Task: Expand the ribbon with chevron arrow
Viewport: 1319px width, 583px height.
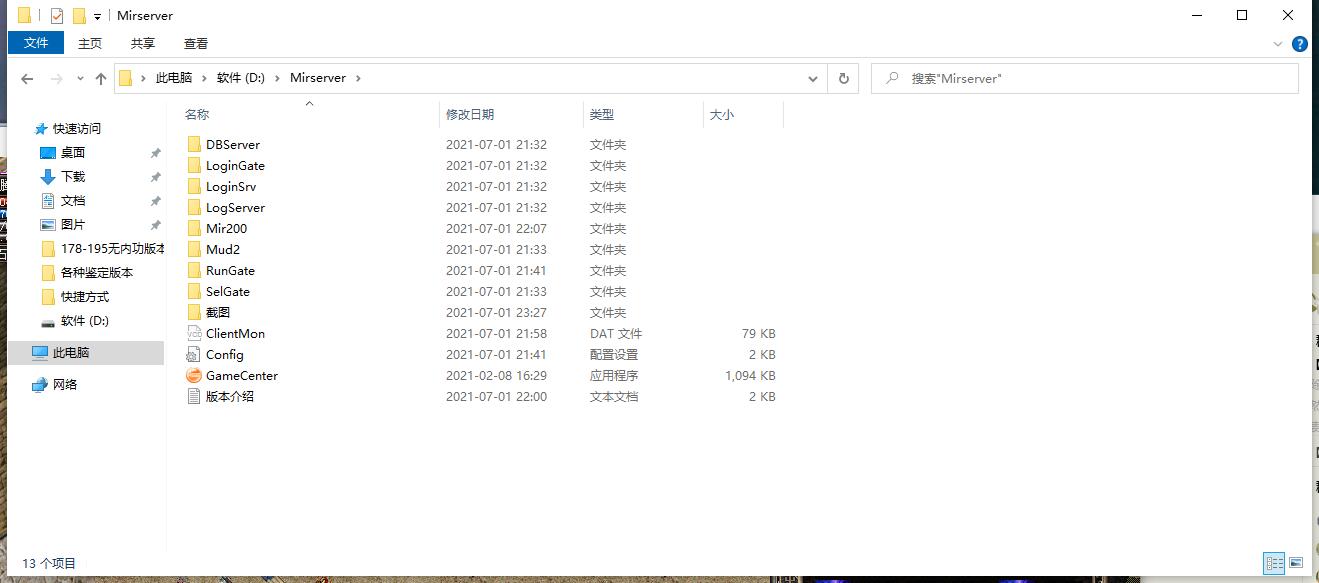Action: (1278, 44)
